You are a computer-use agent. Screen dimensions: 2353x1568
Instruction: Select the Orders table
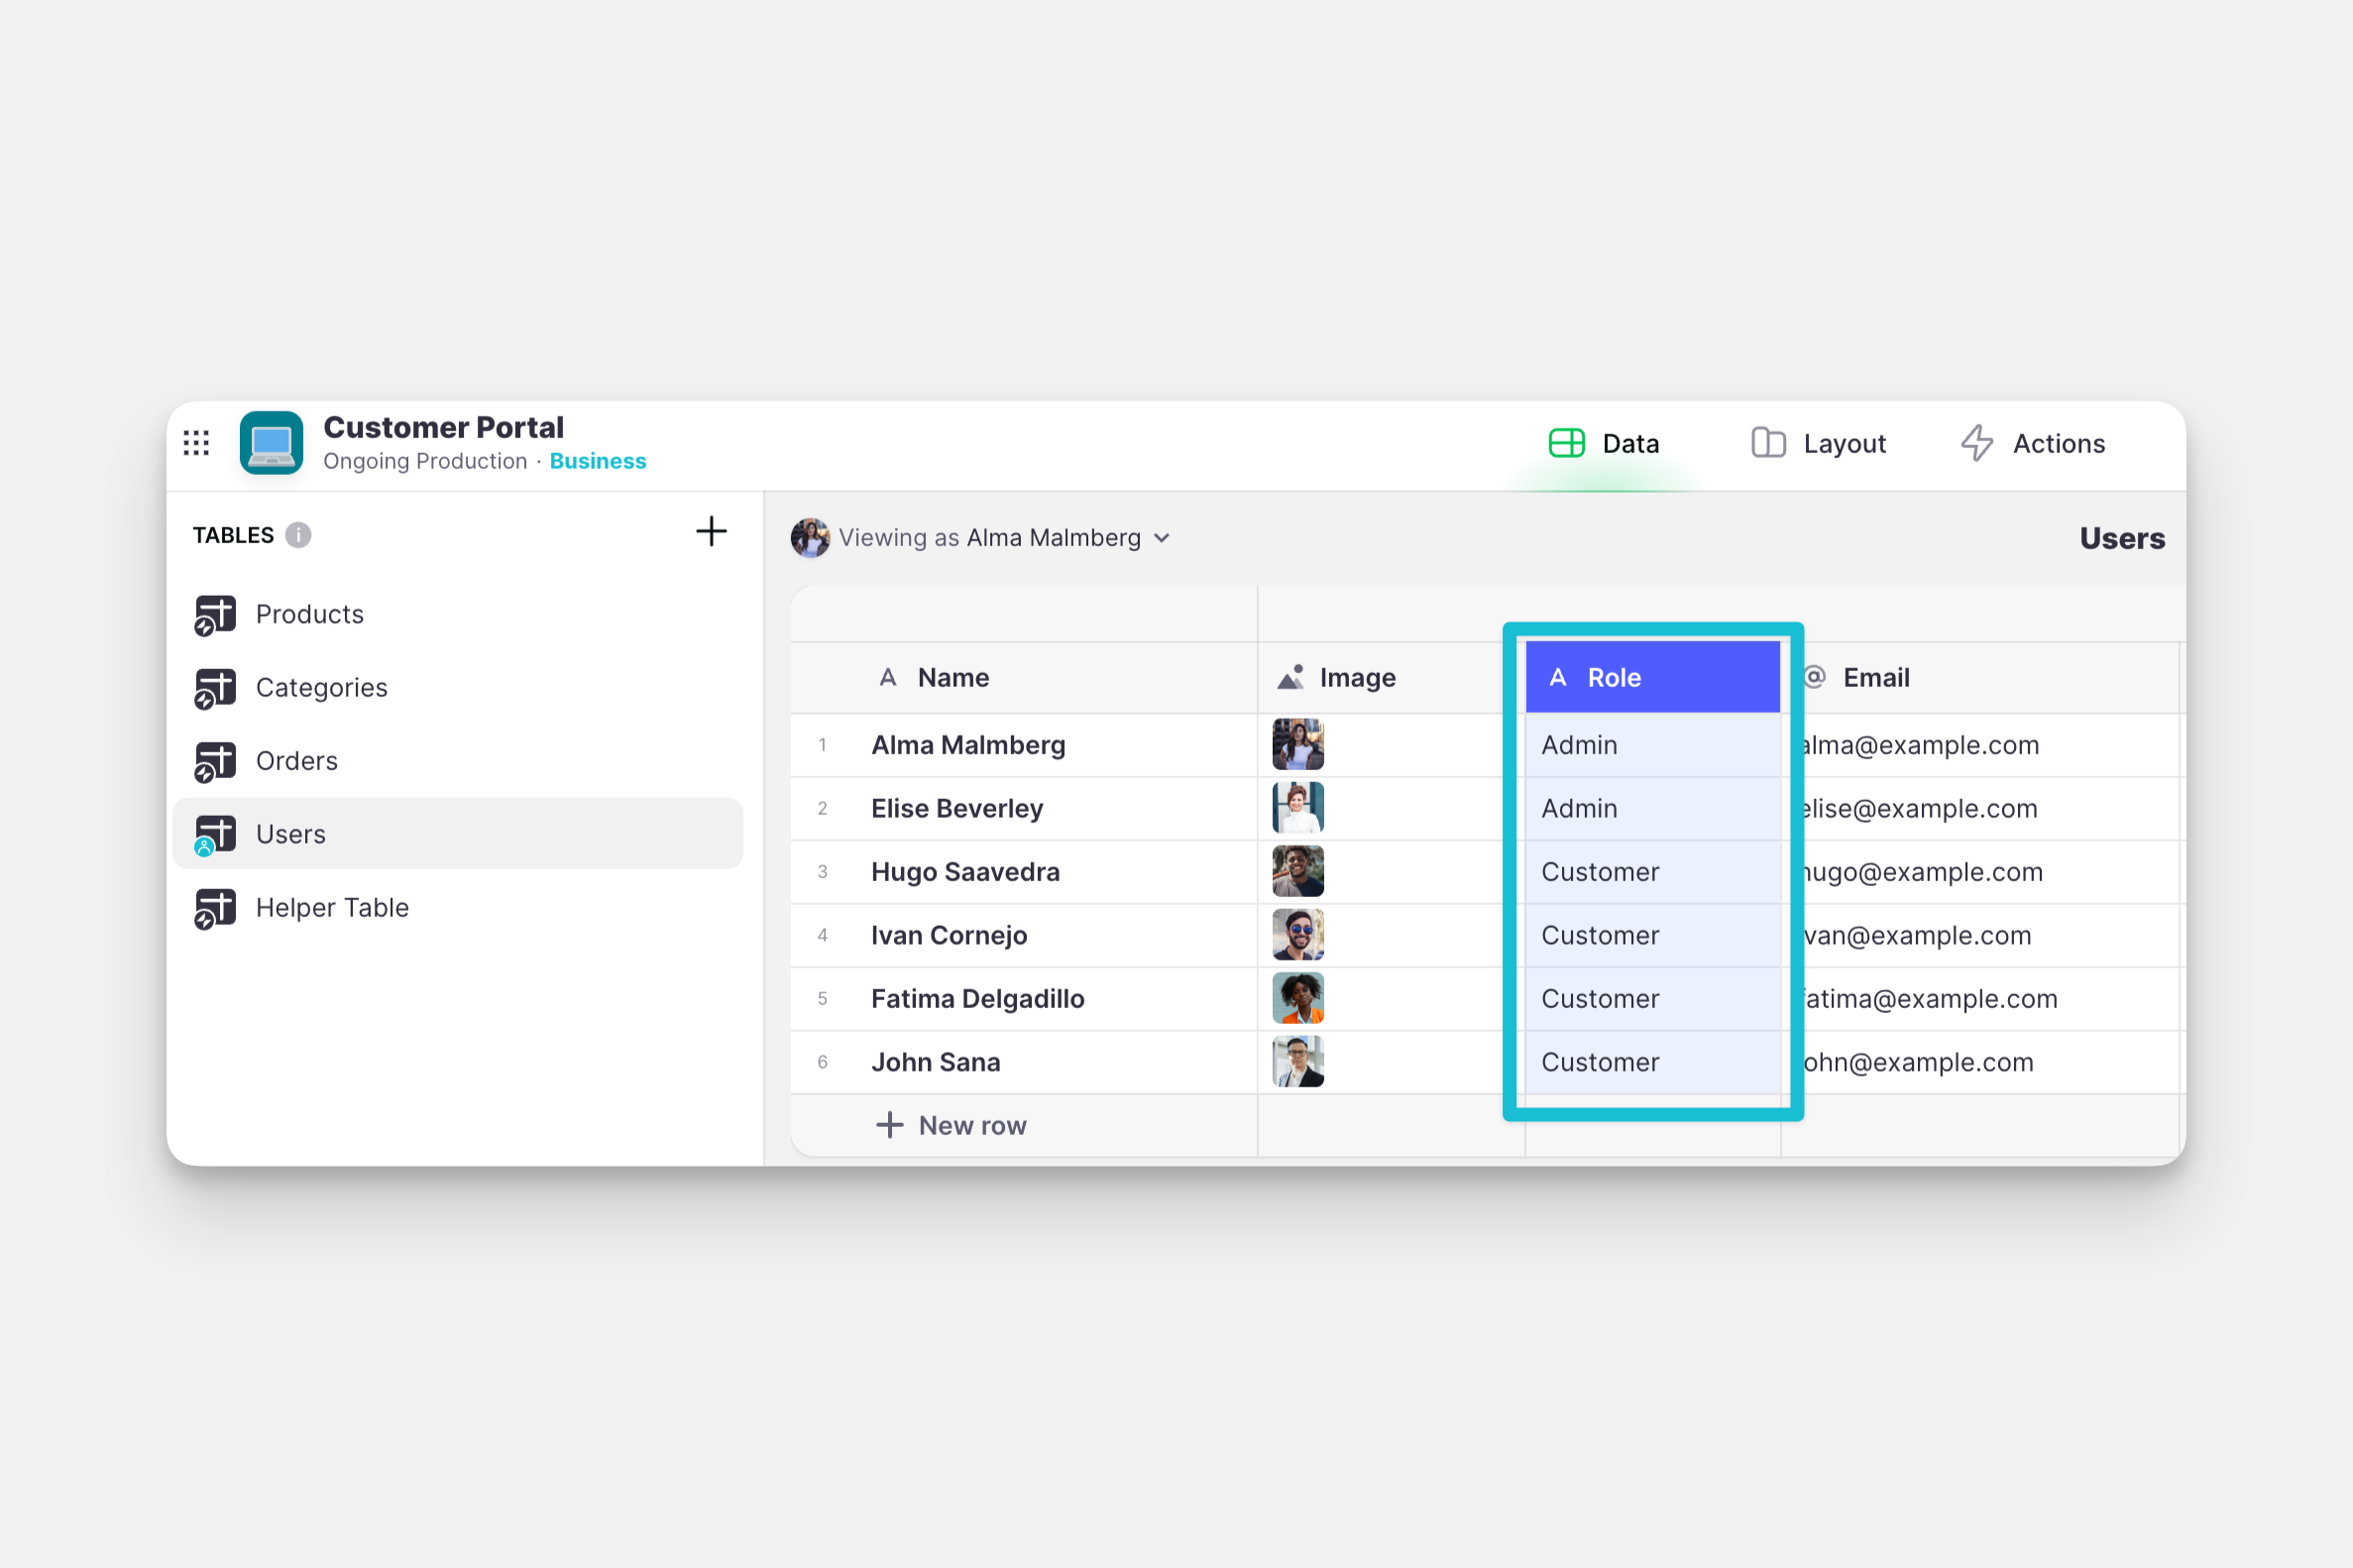[x=296, y=761]
